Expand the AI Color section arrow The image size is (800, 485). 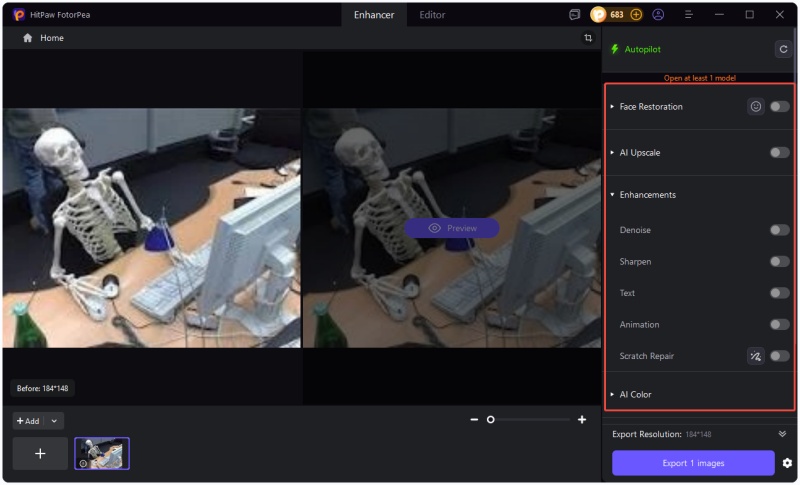point(612,394)
